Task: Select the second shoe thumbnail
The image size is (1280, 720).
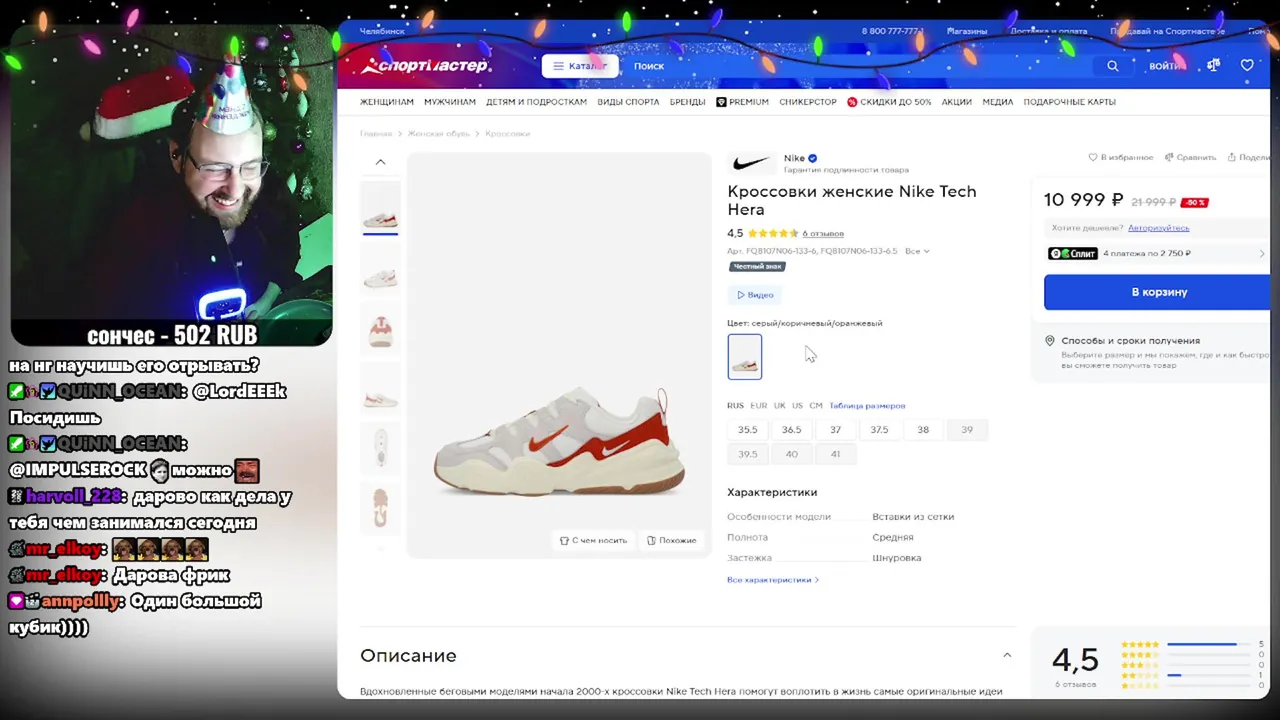Action: click(380, 268)
